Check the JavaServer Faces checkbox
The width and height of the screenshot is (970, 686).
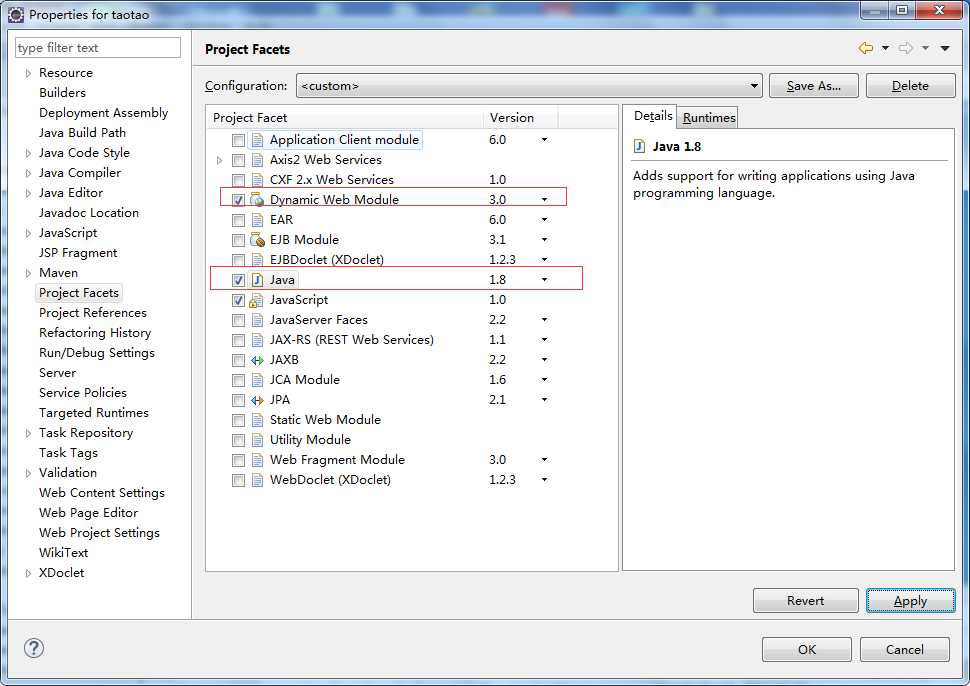click(x=238, y=320)
